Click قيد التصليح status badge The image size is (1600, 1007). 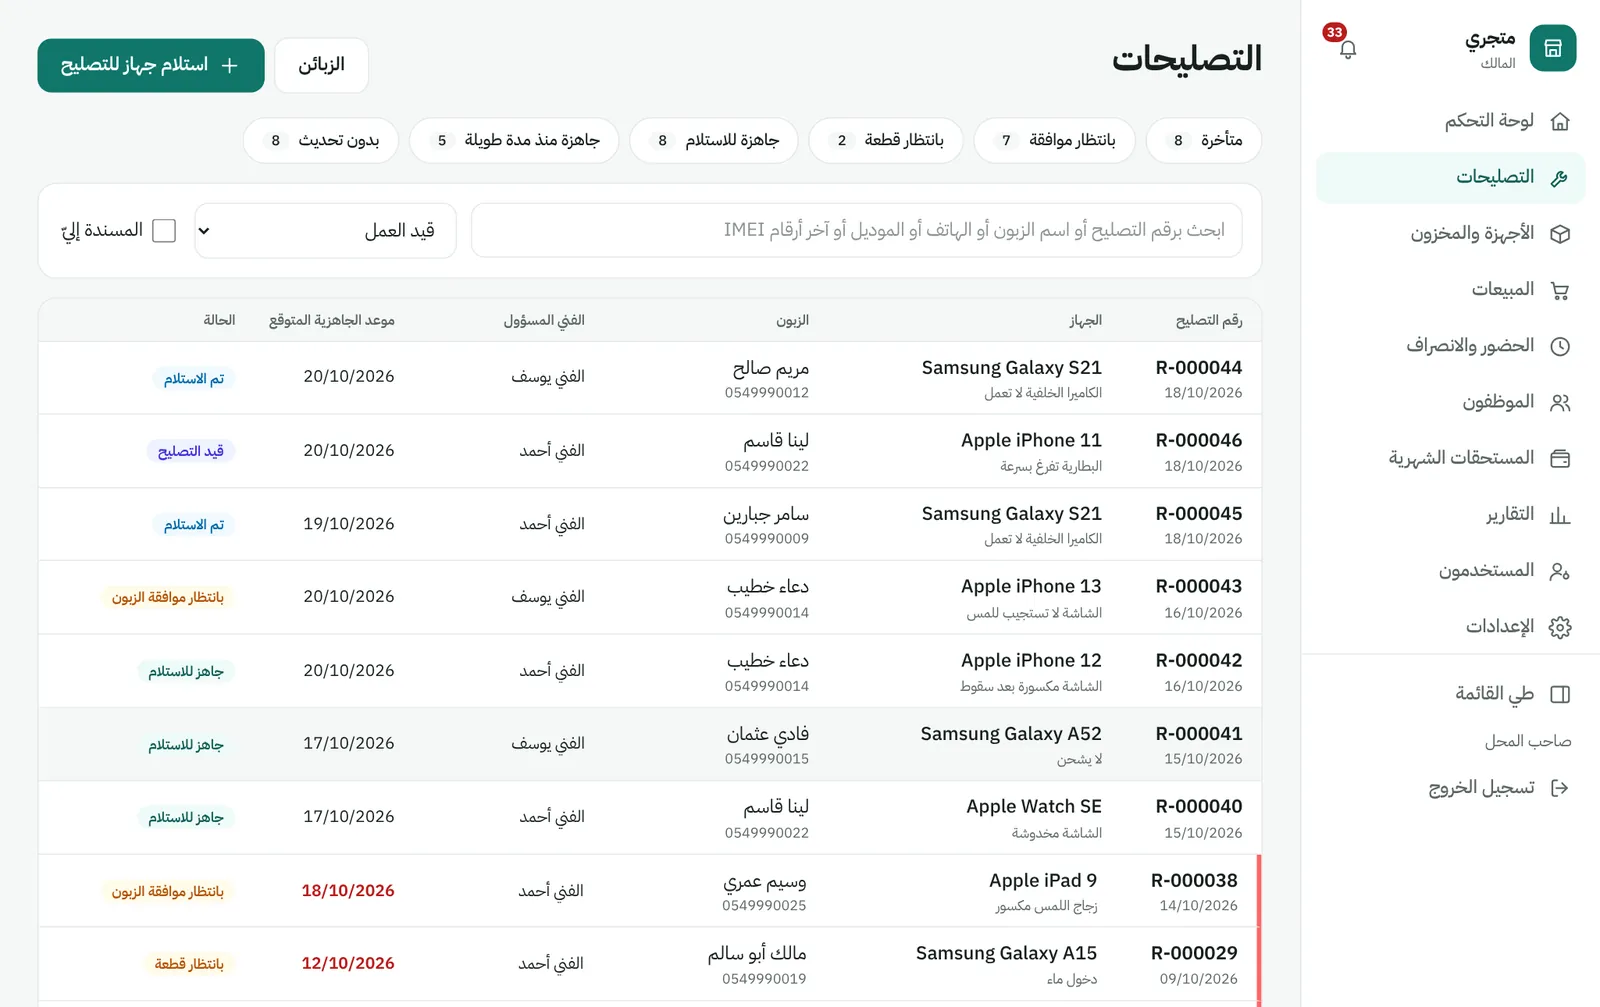click(x=191, y=451)
